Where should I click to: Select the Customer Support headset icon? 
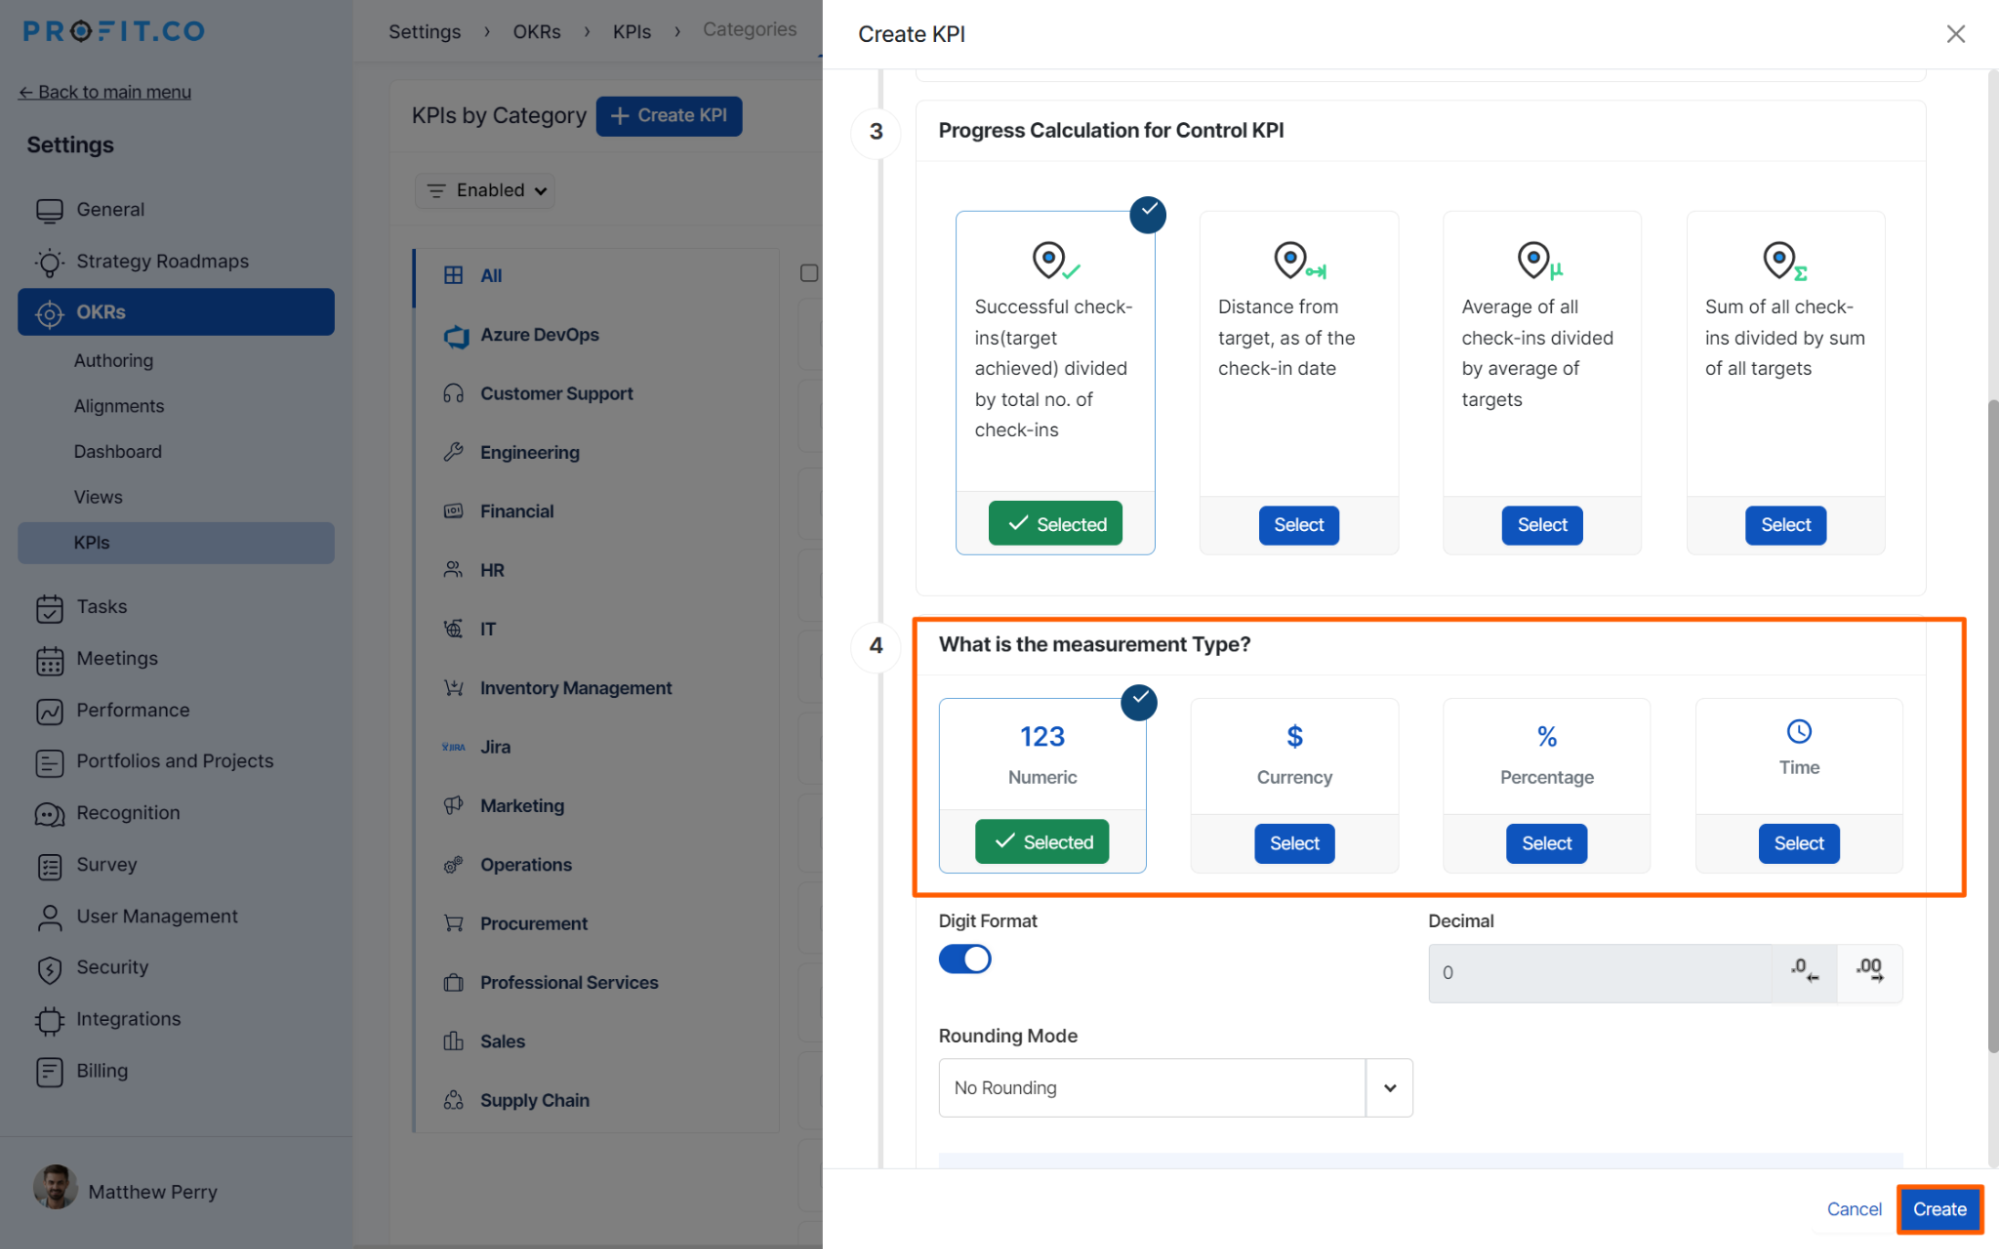455,393
